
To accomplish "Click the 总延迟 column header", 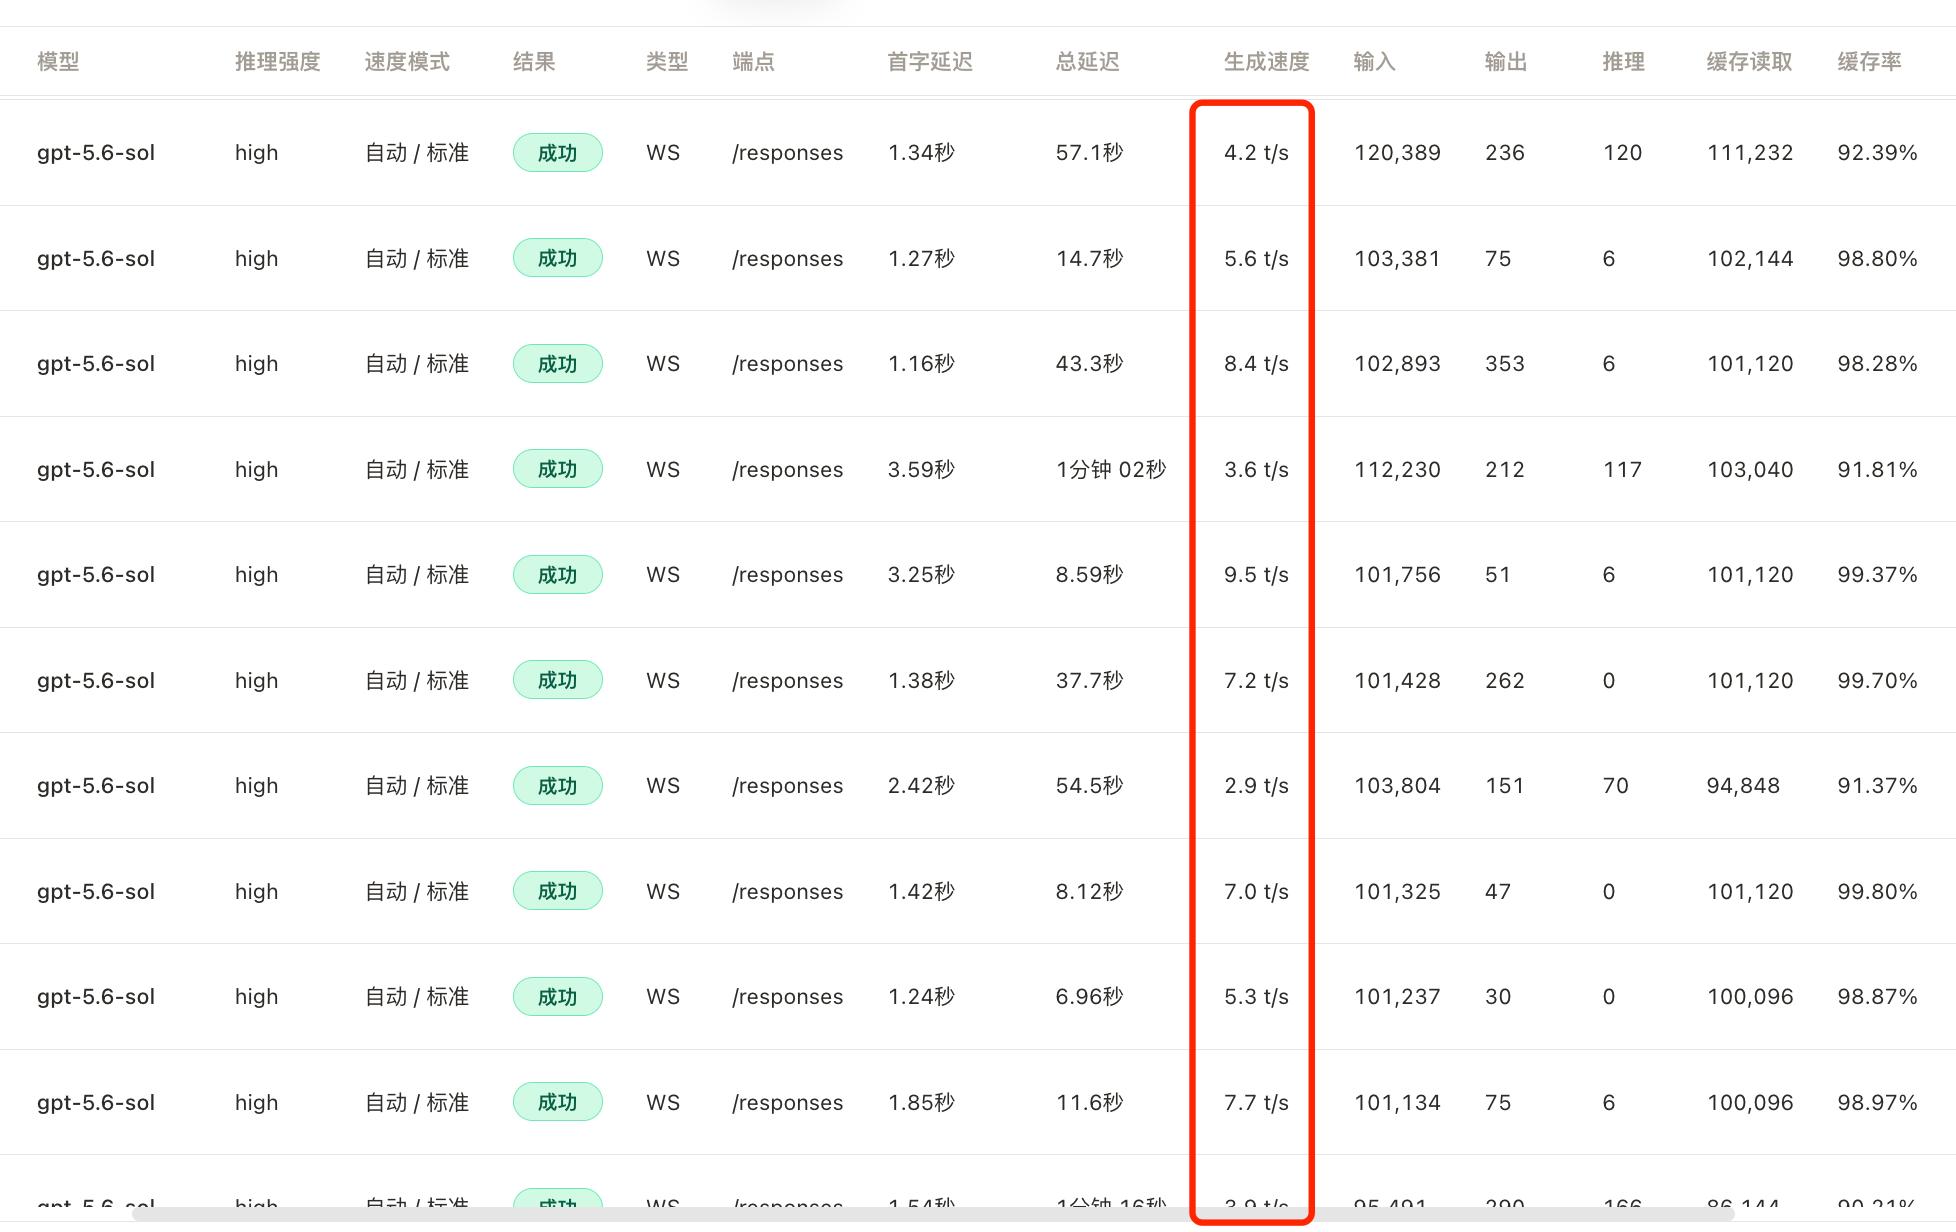I will click(1088, 62).
